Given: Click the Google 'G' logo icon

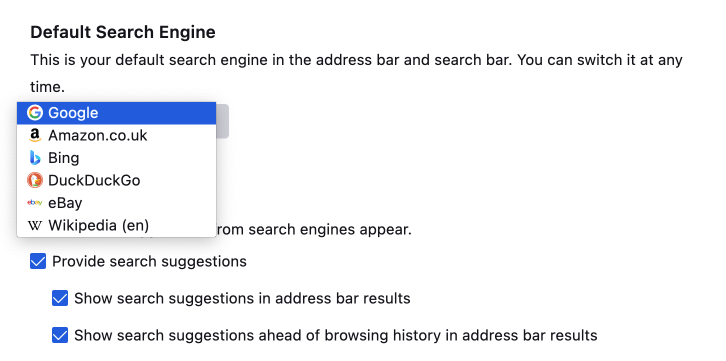Looking at the screenshot, I should [x=35, y=112].
